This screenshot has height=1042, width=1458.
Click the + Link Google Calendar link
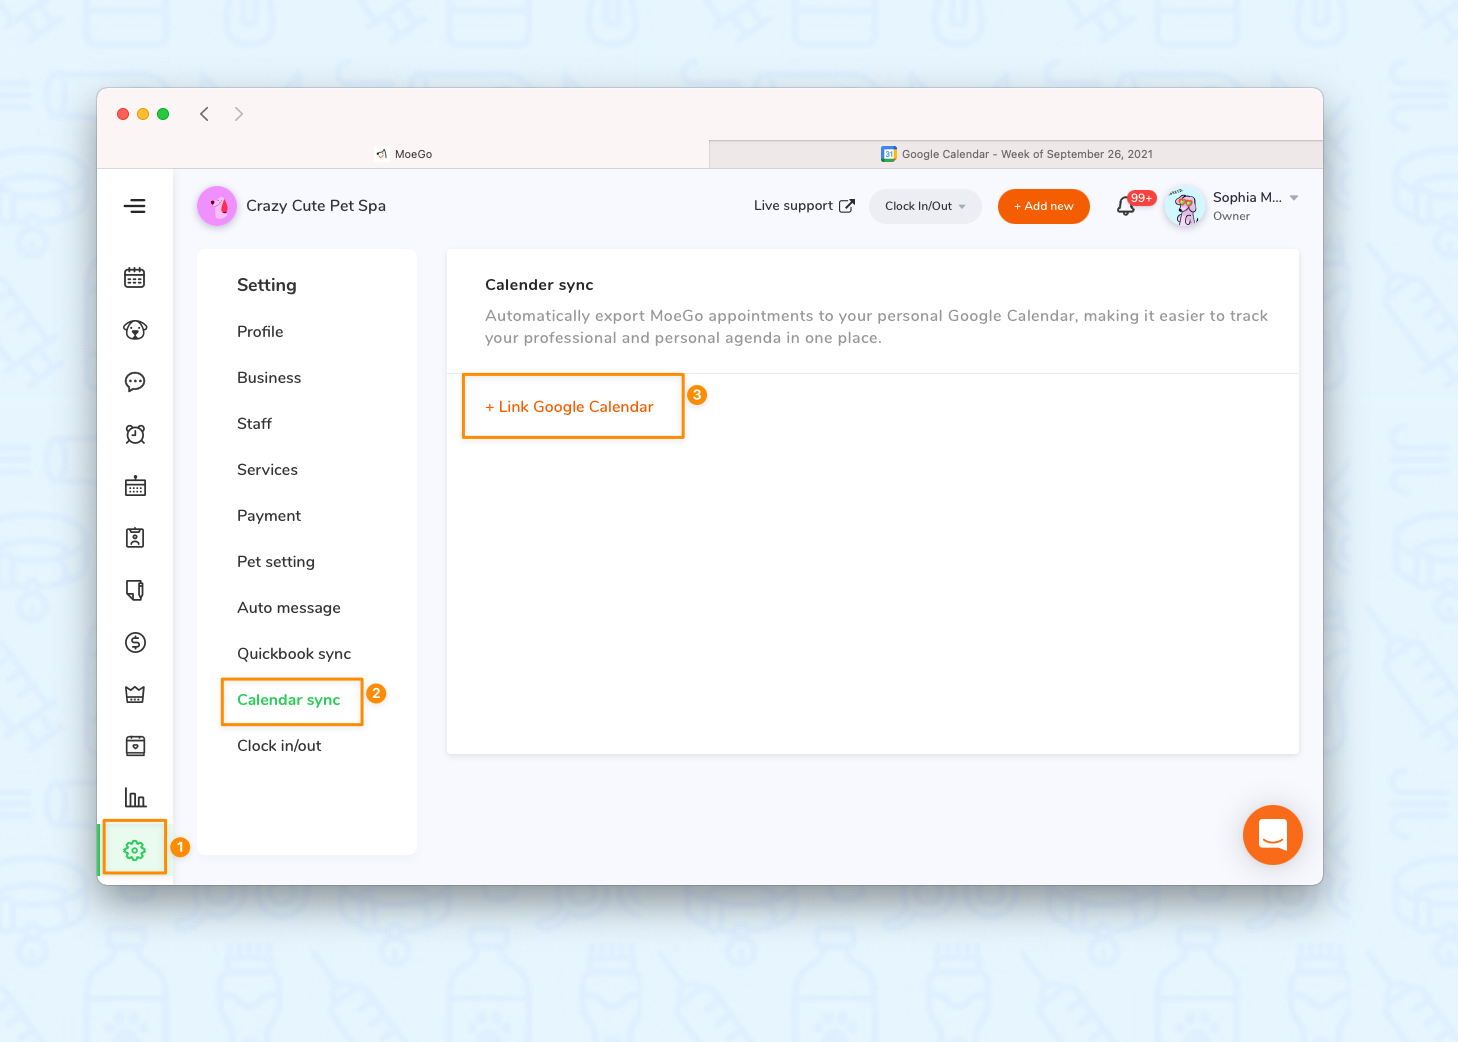[569, 407]
